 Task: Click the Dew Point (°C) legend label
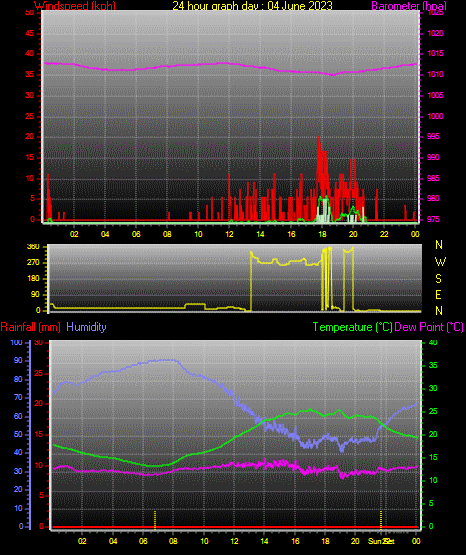click(x=429, y=327)
